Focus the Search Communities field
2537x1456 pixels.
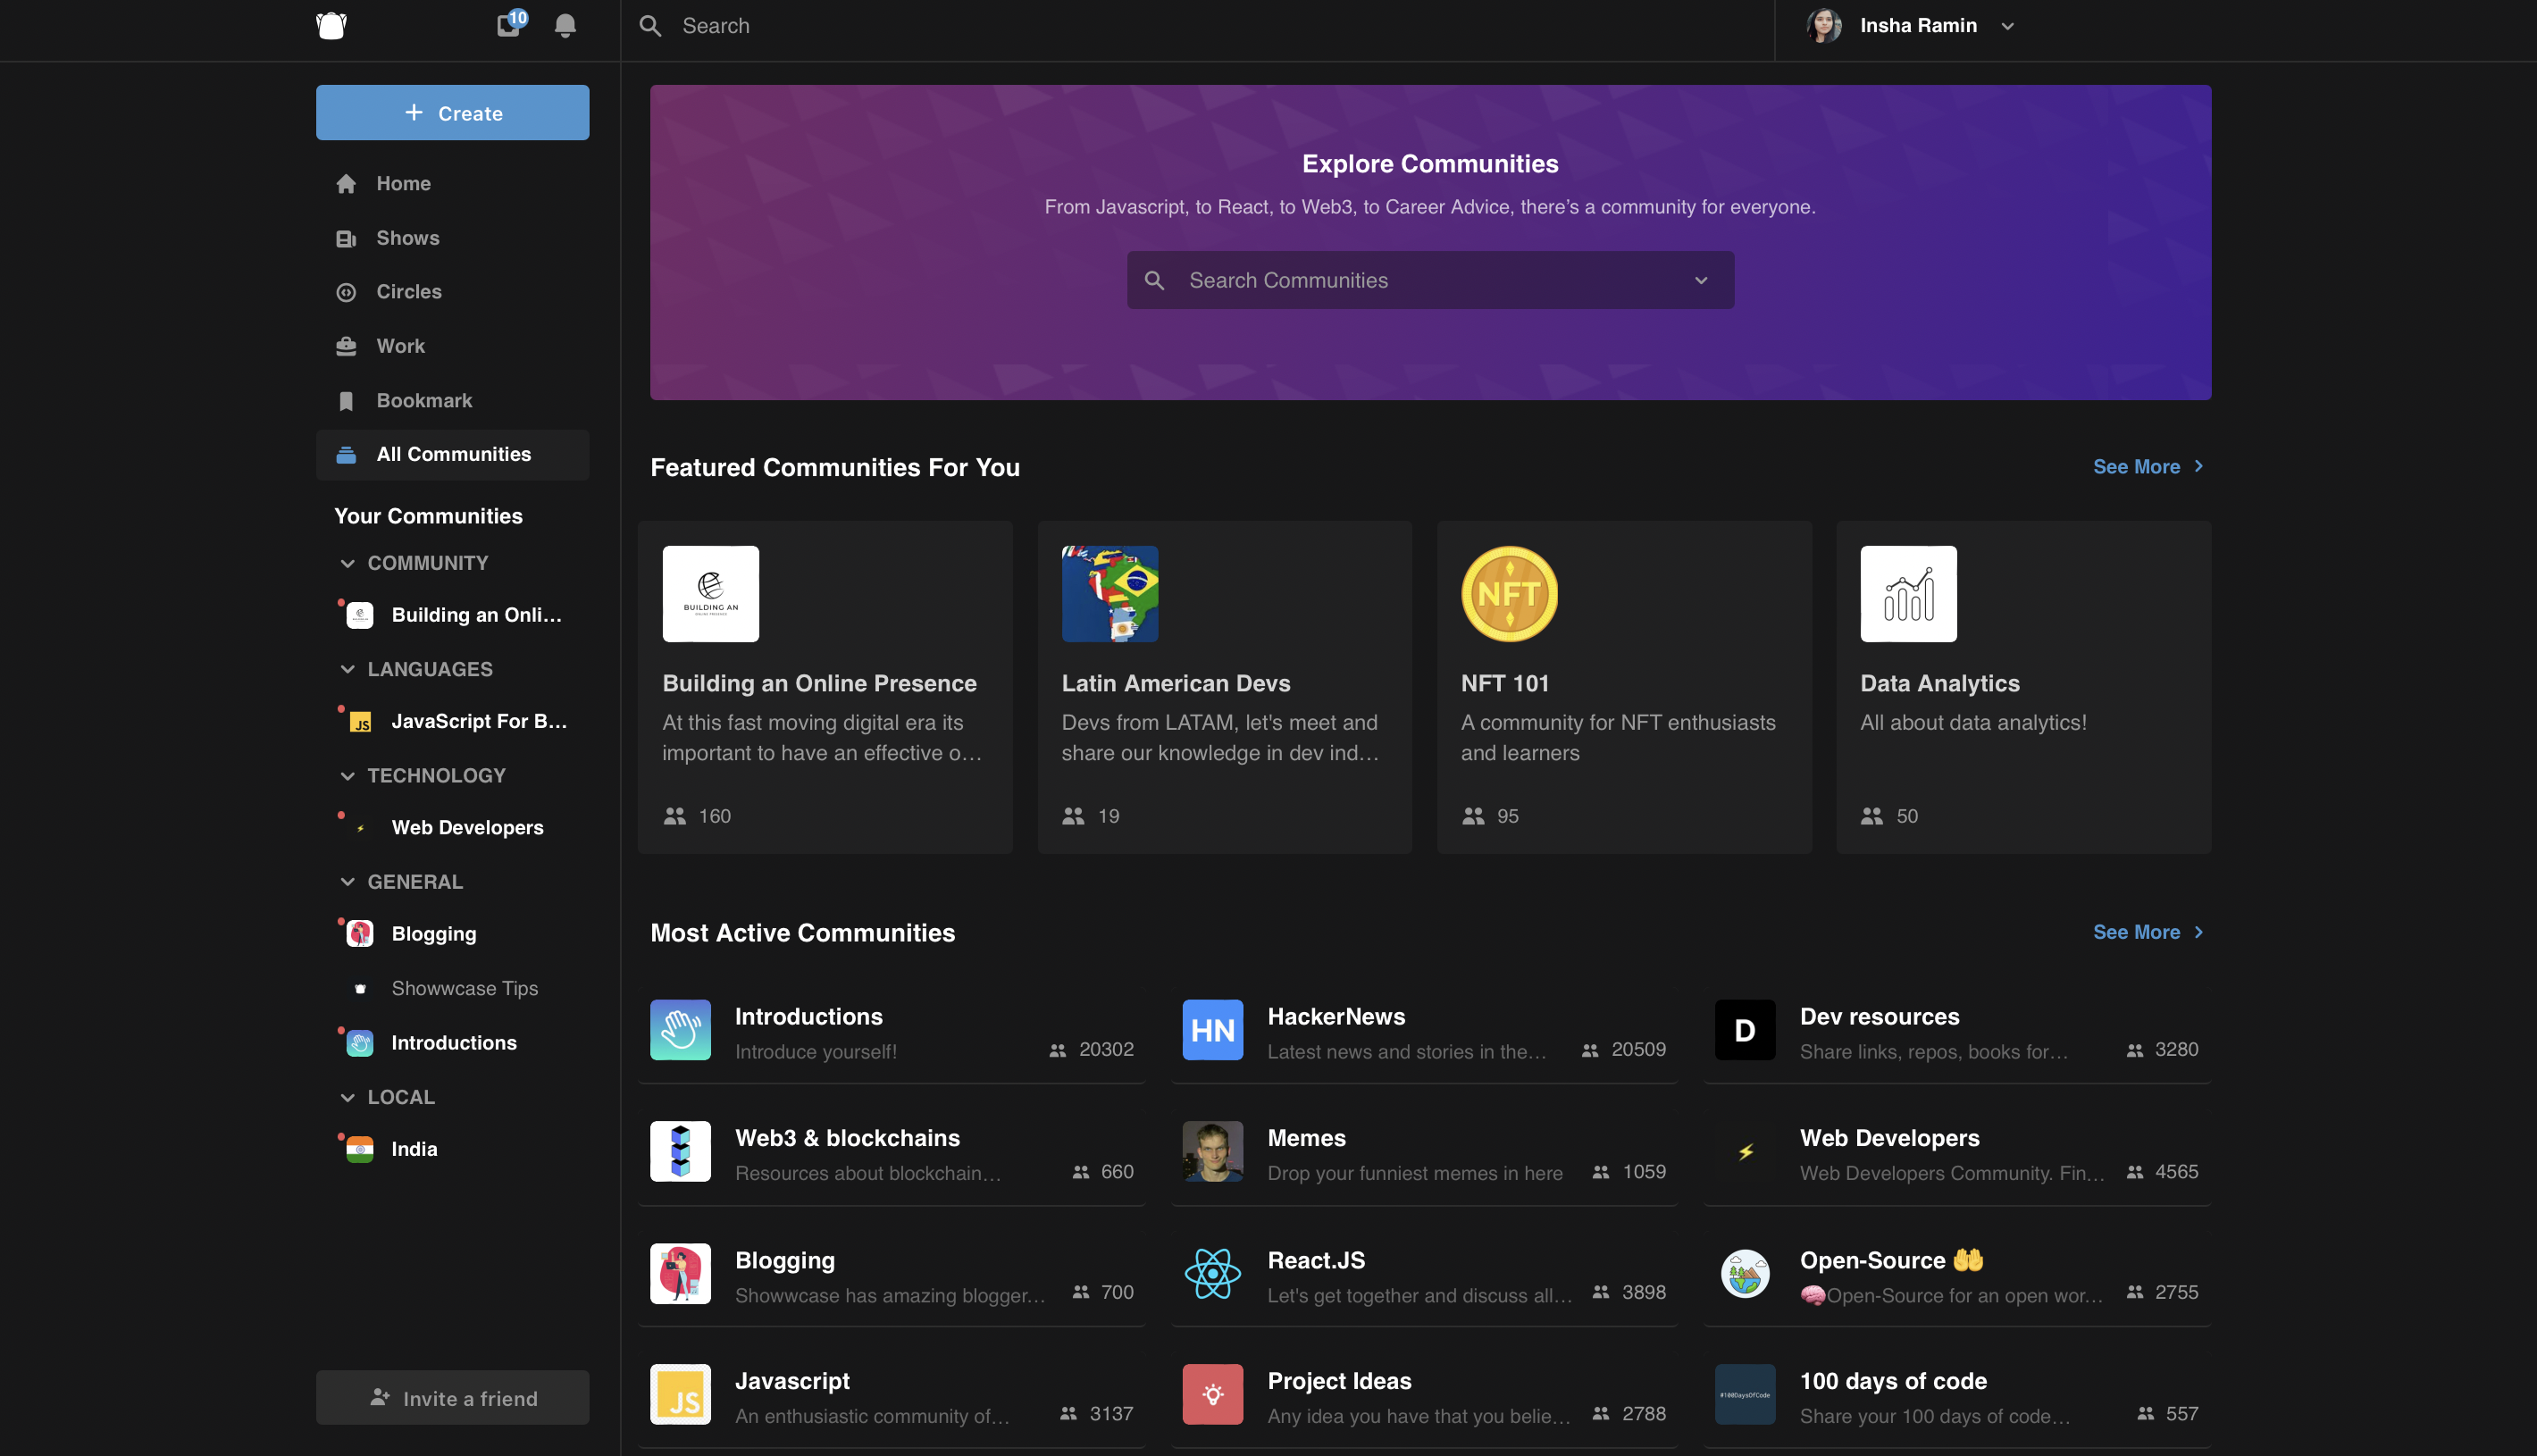click(1429, 280)
